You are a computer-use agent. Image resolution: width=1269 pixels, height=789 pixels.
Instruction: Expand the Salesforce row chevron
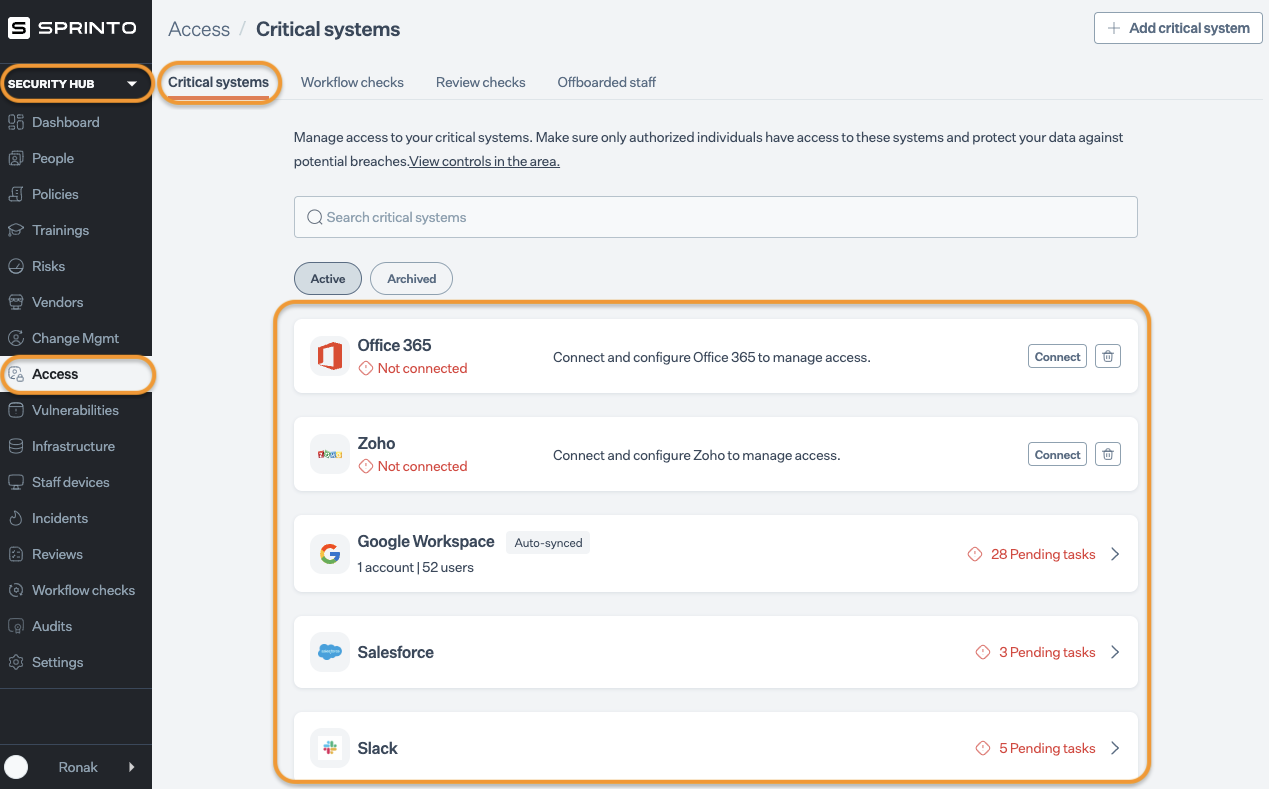pyautogui.click(x=1116, y=652)
